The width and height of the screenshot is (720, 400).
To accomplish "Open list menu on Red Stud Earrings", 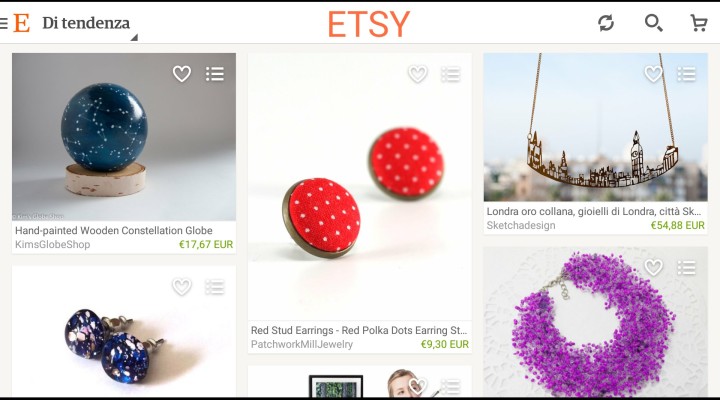I will pyautogui.click(x=450, y=74).
